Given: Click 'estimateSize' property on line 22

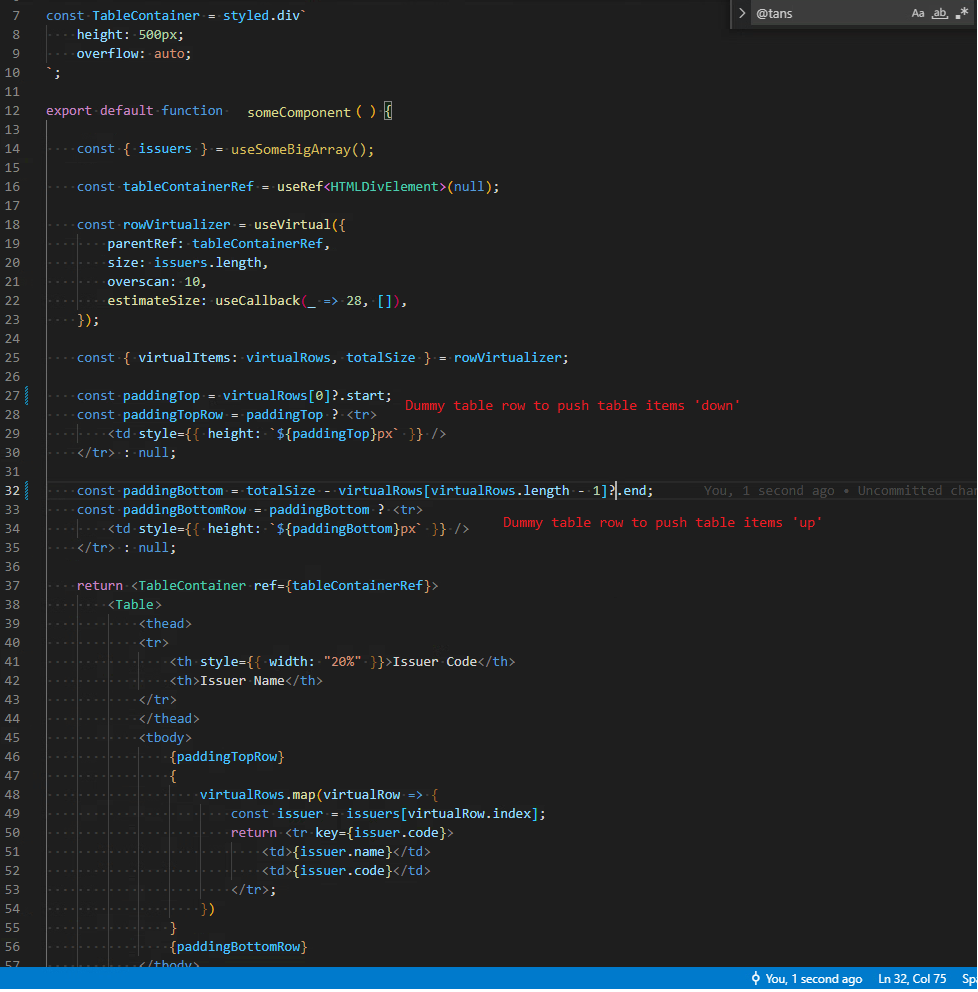Looking at the screenshot, I should click(x=154, y=301).
